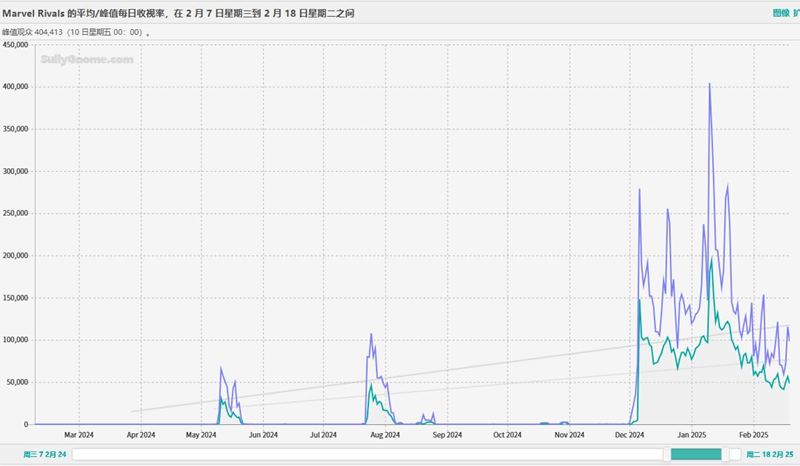Click the Mar 2024 x-axis label

(x=78, y=435)
